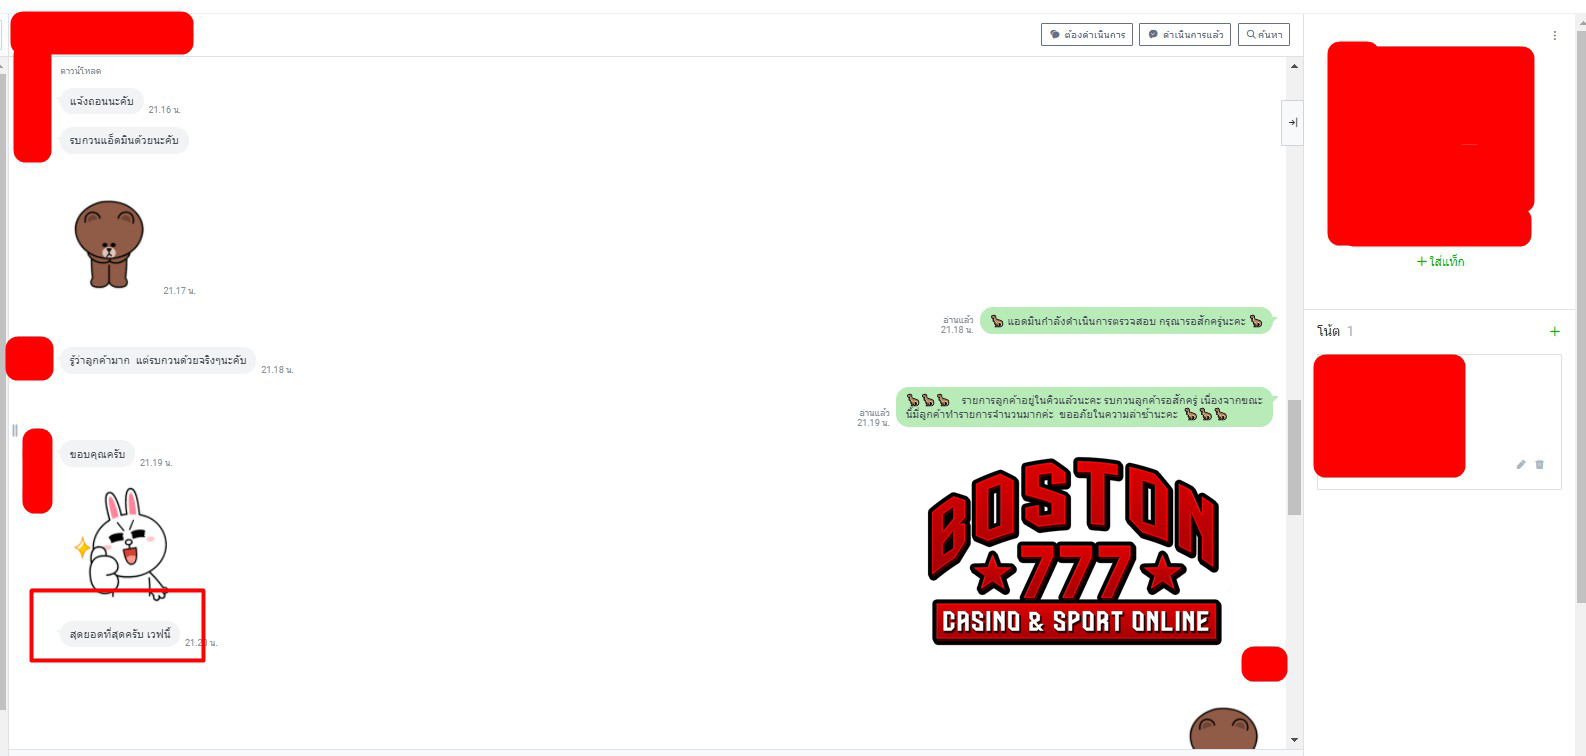Click the chat scrollbar thumb
The image size is (1586, 756).
point(1294,457)
